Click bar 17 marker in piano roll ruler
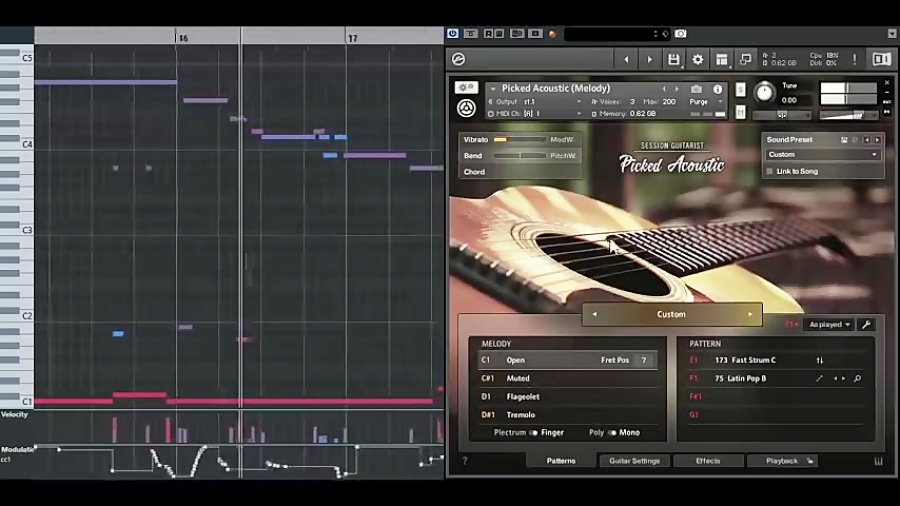 tap(352, 38)
